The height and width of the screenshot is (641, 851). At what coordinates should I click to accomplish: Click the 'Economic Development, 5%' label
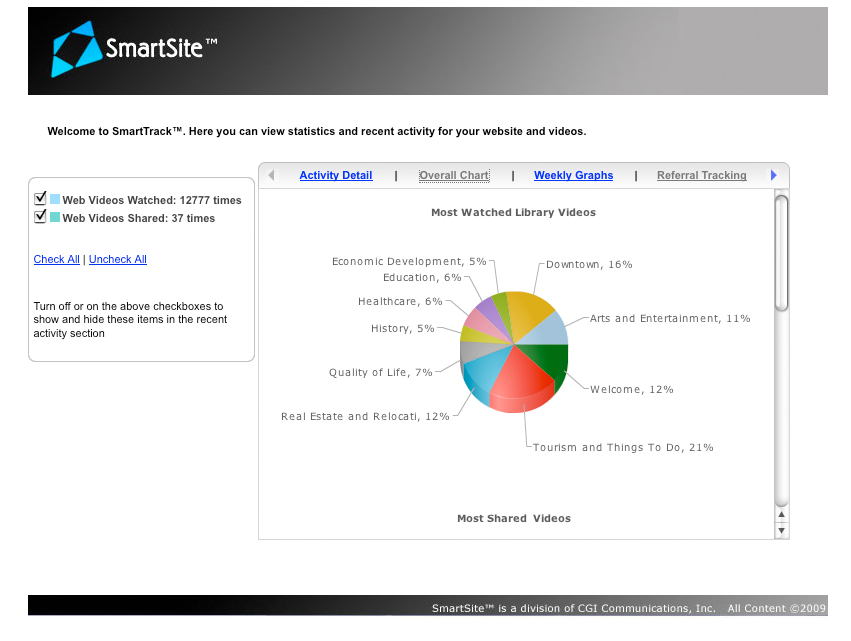click(409, 262)
